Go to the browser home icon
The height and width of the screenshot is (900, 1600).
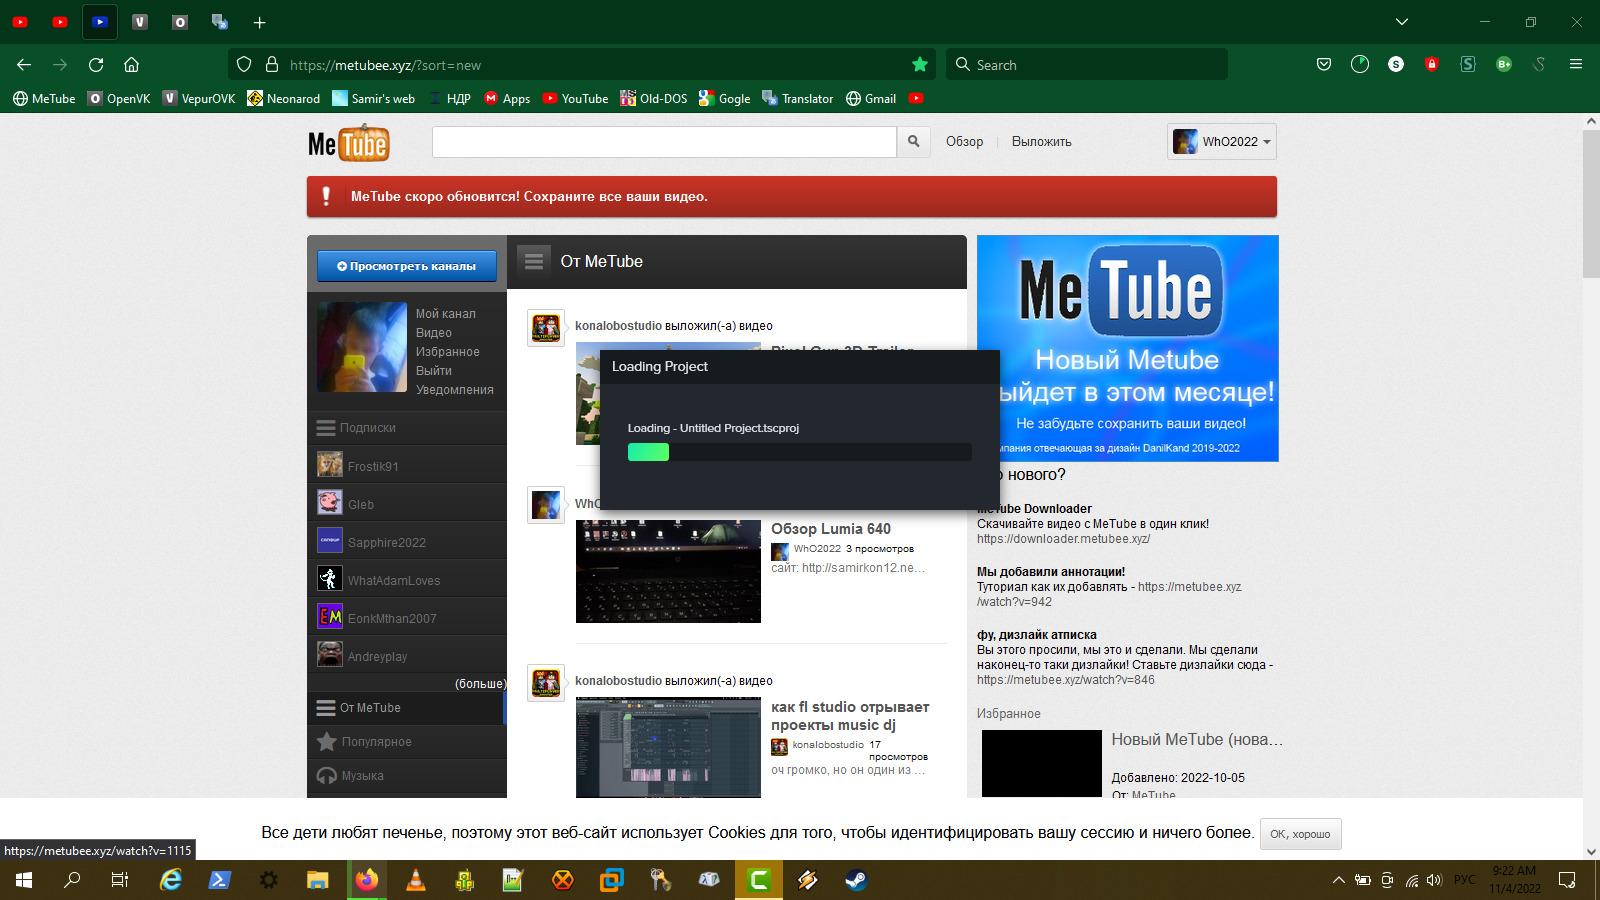[x=131, y=65]
